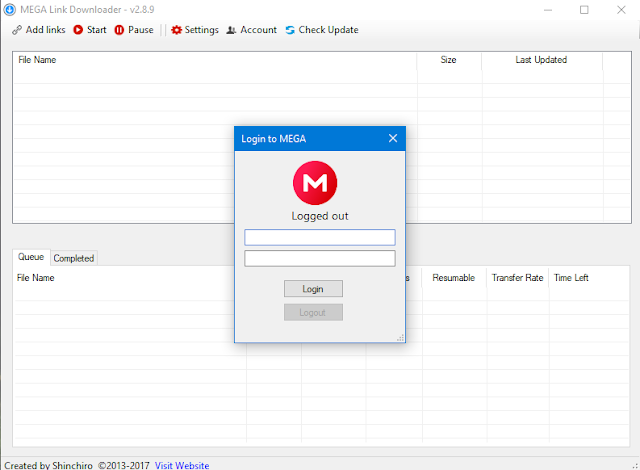Close the MEGA Link Downloader window
The image size is (640, 470).
[621, 9]
